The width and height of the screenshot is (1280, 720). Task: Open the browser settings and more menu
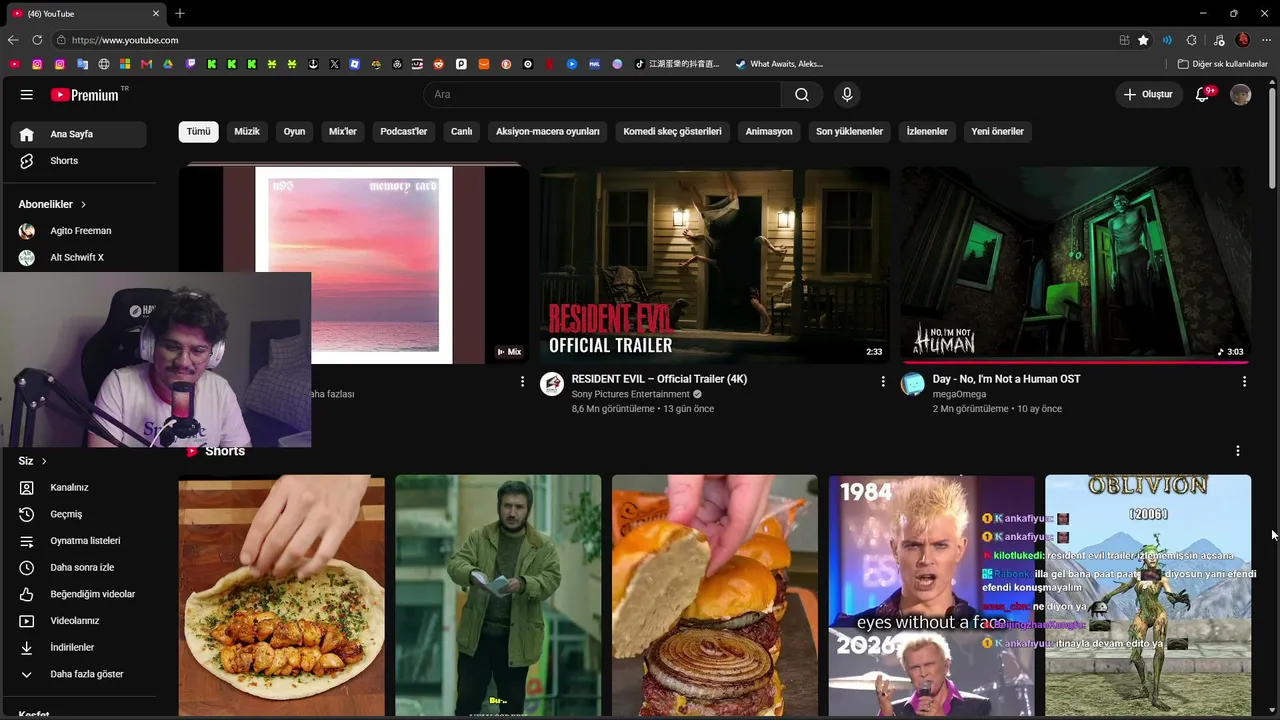(x=1267, y=40)
